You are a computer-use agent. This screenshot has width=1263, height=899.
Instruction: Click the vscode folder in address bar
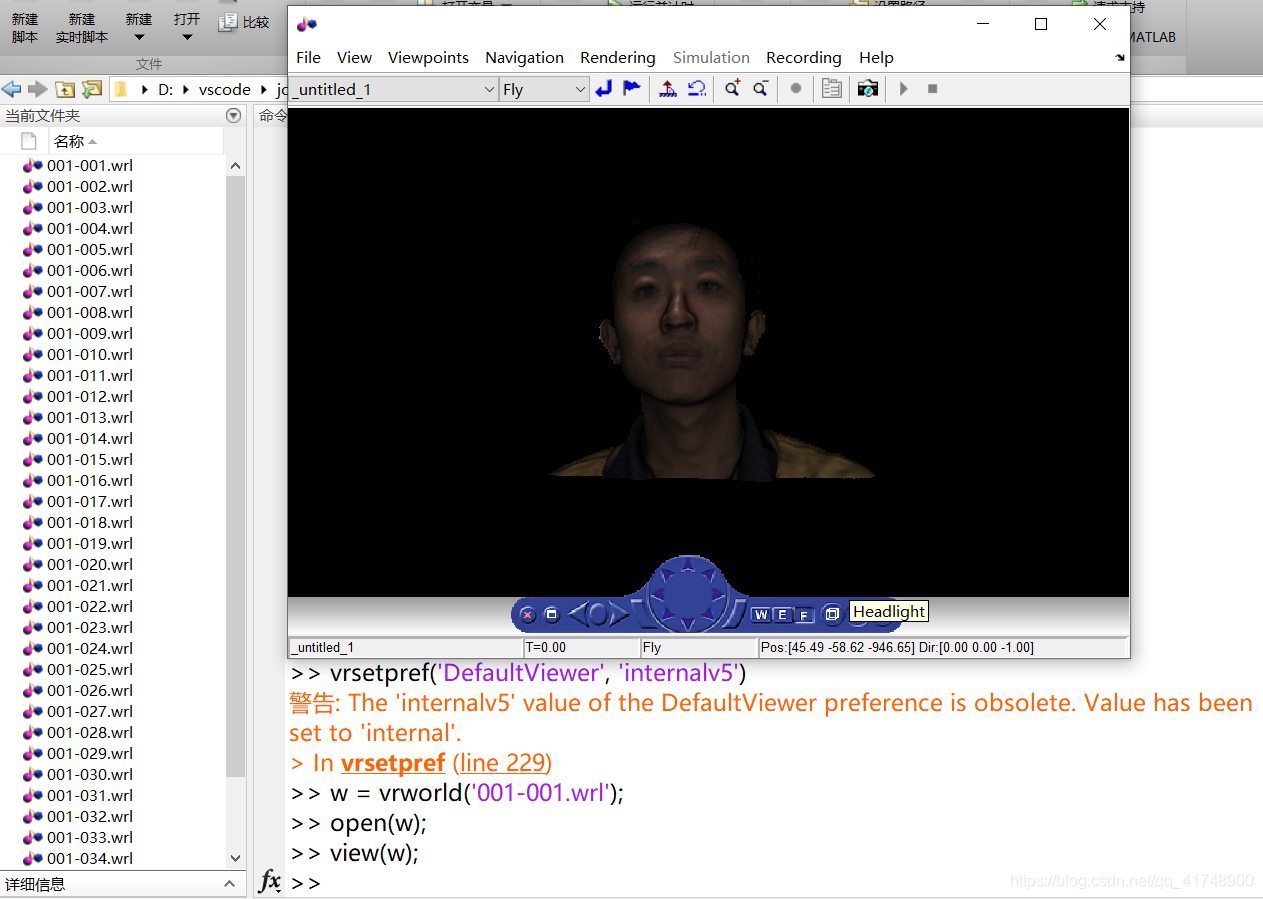[225, 90]
